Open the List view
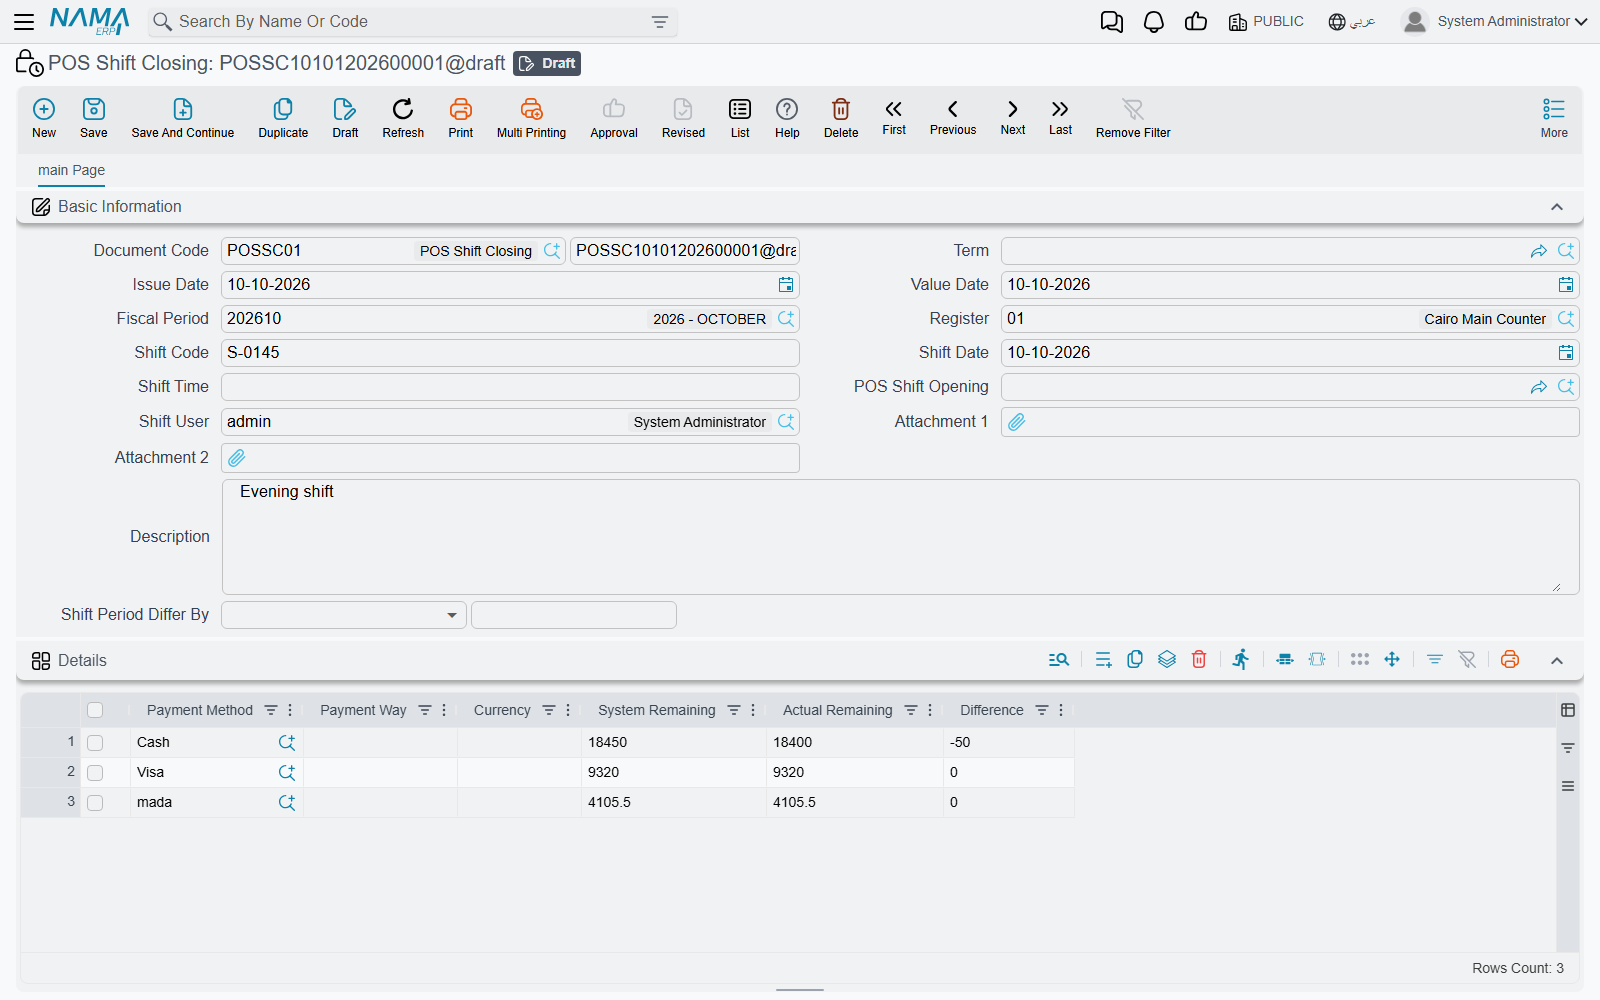The image size is (1600, 1000). pos(740,117)
